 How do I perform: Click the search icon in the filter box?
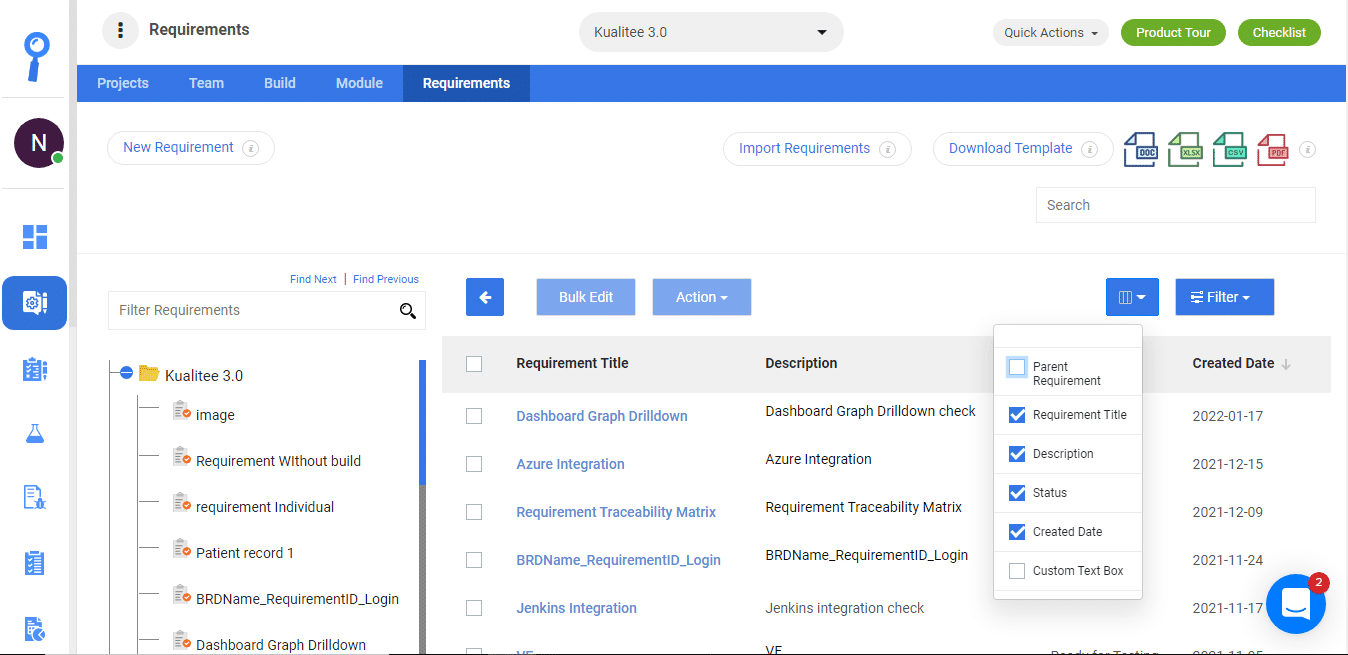(408, 311)
